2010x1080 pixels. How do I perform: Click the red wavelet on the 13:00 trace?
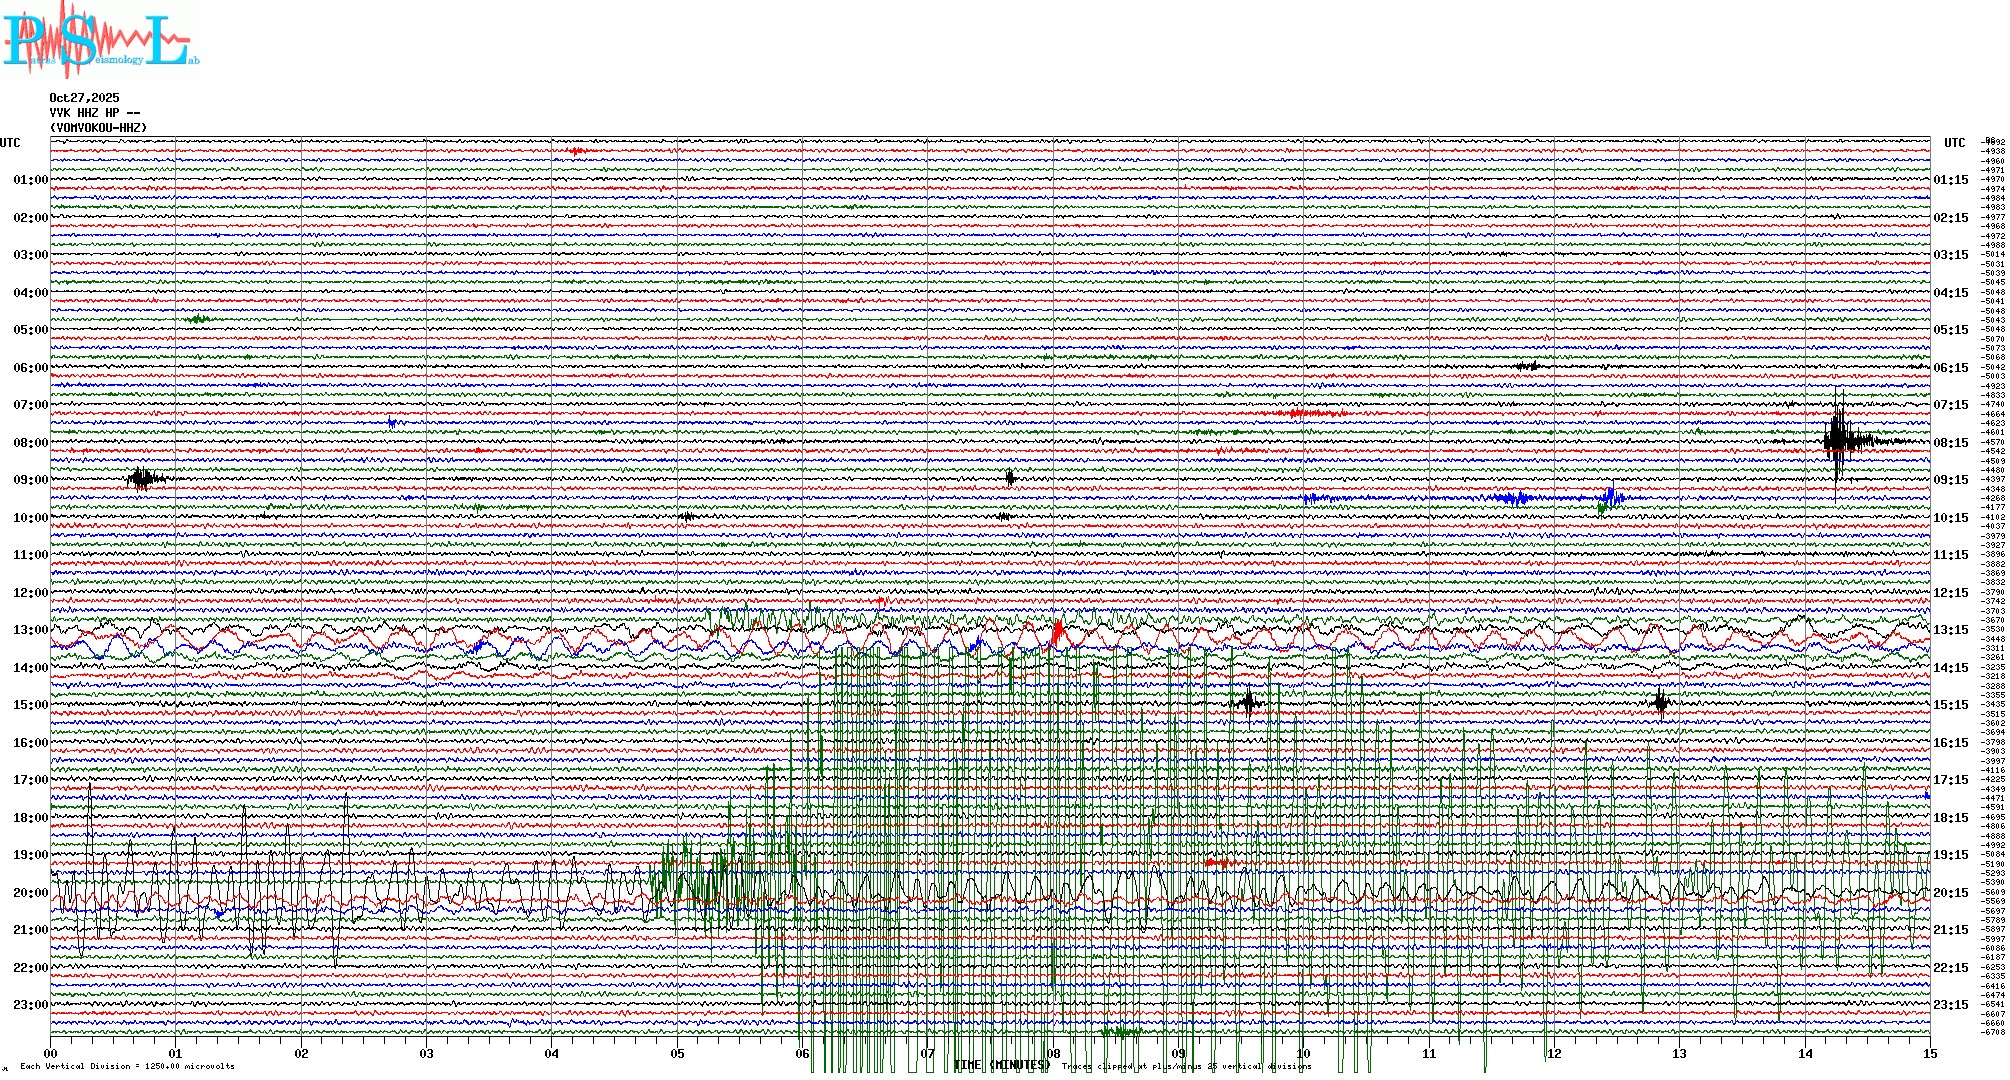click(x=1058, y=633)
